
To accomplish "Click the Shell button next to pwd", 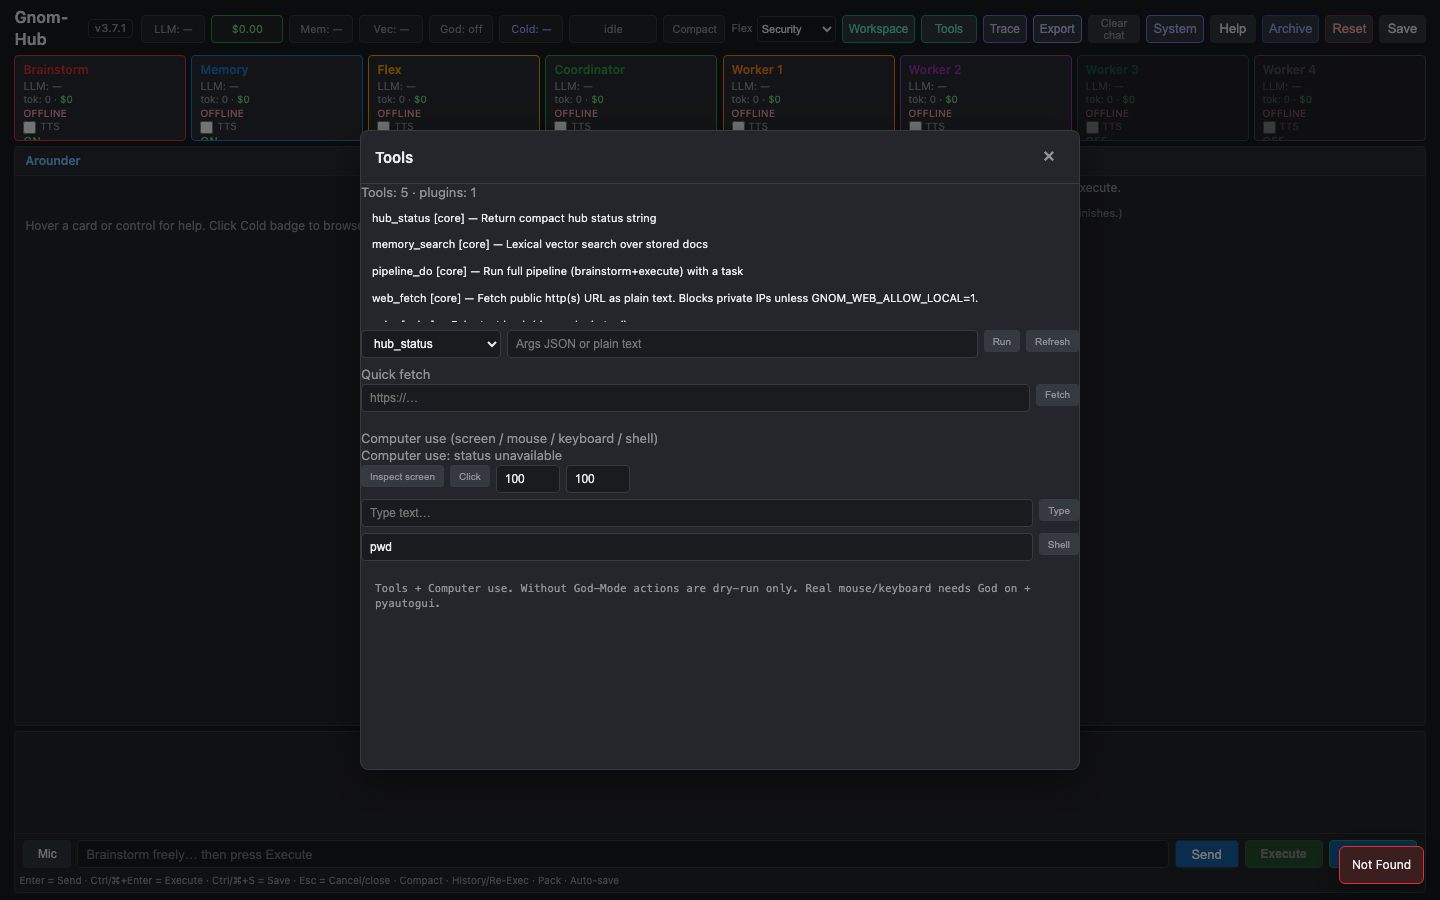I will click(x=1059, y=545).
